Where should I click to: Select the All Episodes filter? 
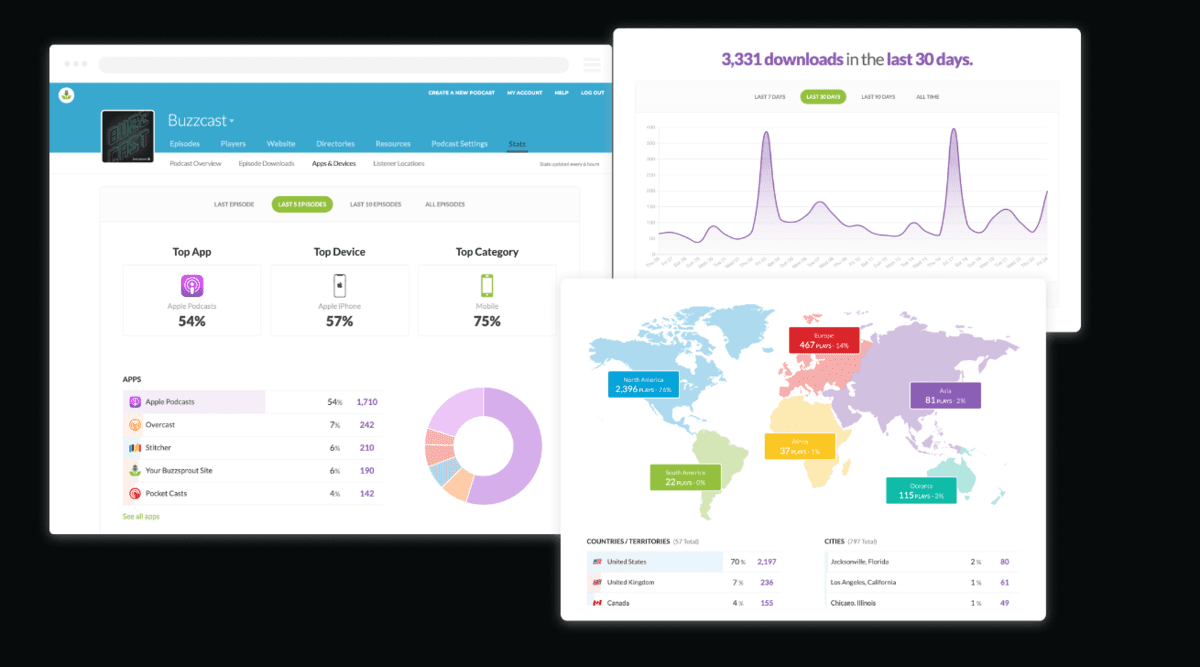pyautogui.click(x=445, y=204)
